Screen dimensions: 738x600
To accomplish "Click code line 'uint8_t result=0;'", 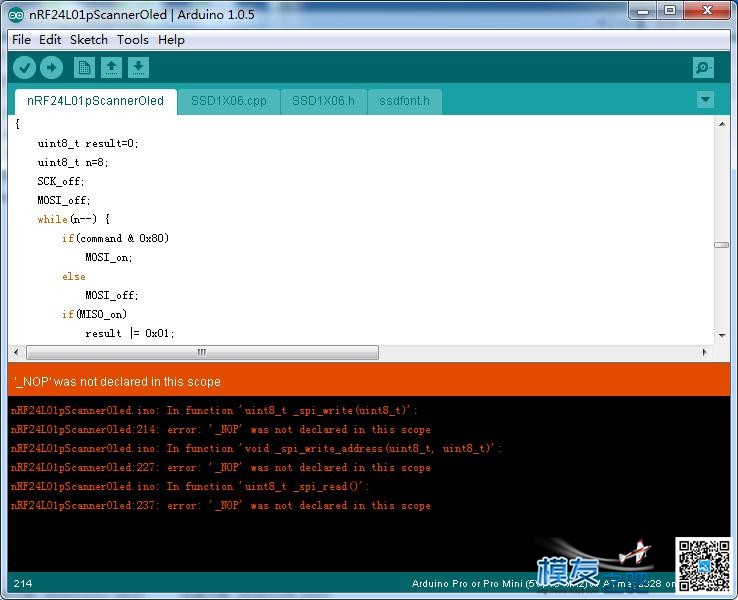I will click(x=88, y=144).
